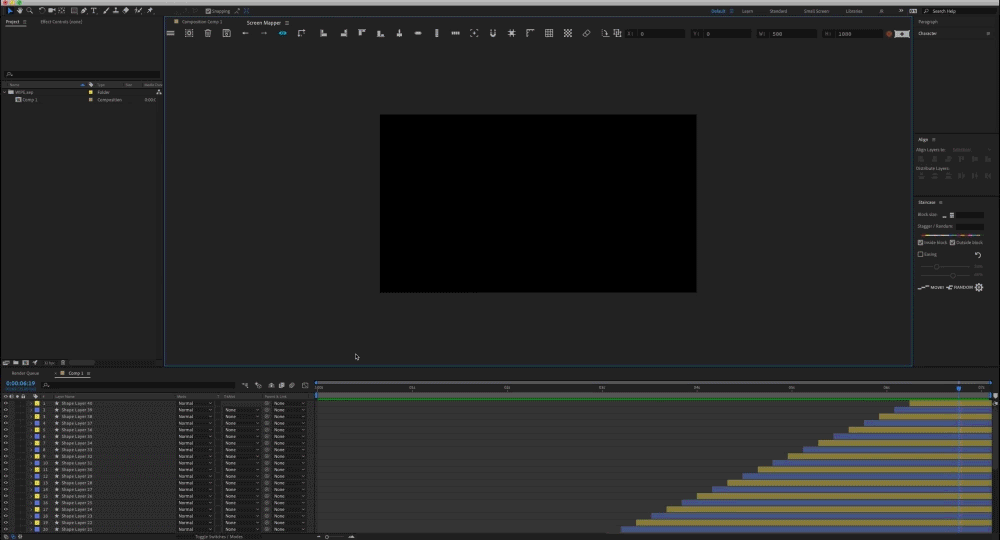Select the Selection arrow tool
Screen dimensions: 1000x540
[10, 11]
